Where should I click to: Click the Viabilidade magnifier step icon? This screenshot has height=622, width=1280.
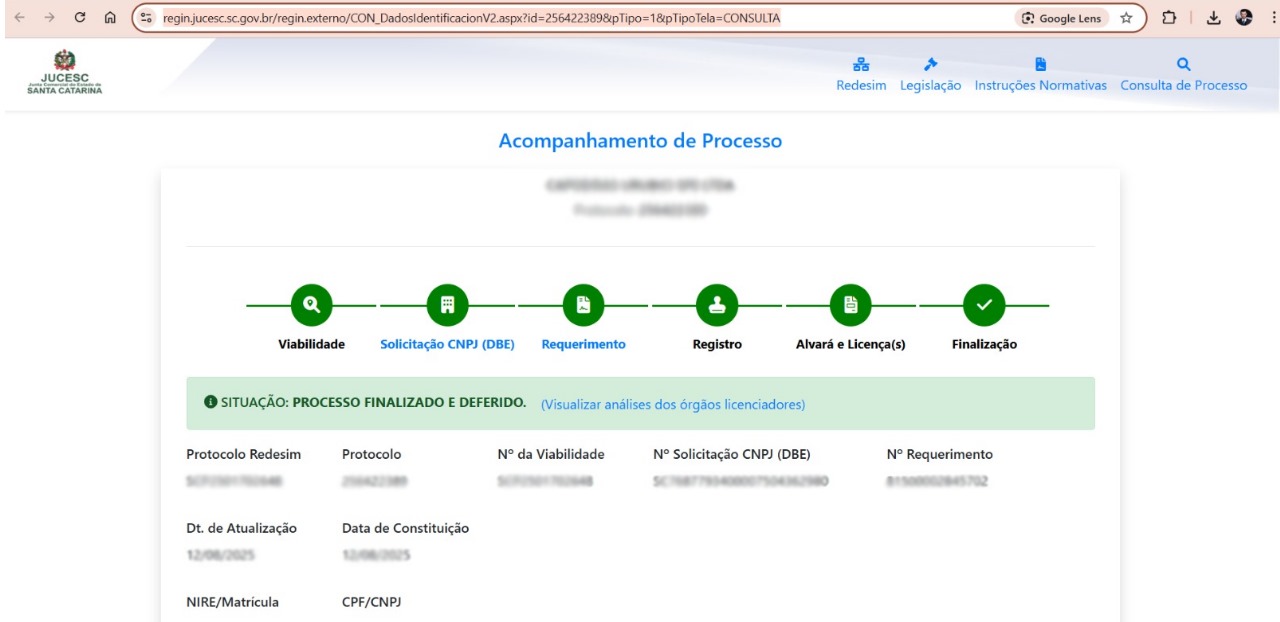coord(311,305)
